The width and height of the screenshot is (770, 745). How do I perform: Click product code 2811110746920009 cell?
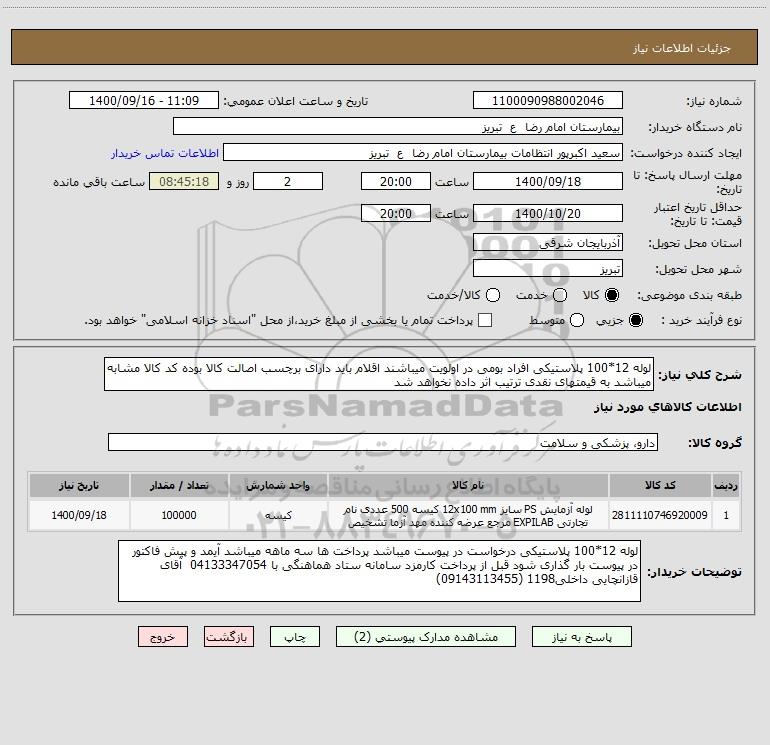coord(660,515)
